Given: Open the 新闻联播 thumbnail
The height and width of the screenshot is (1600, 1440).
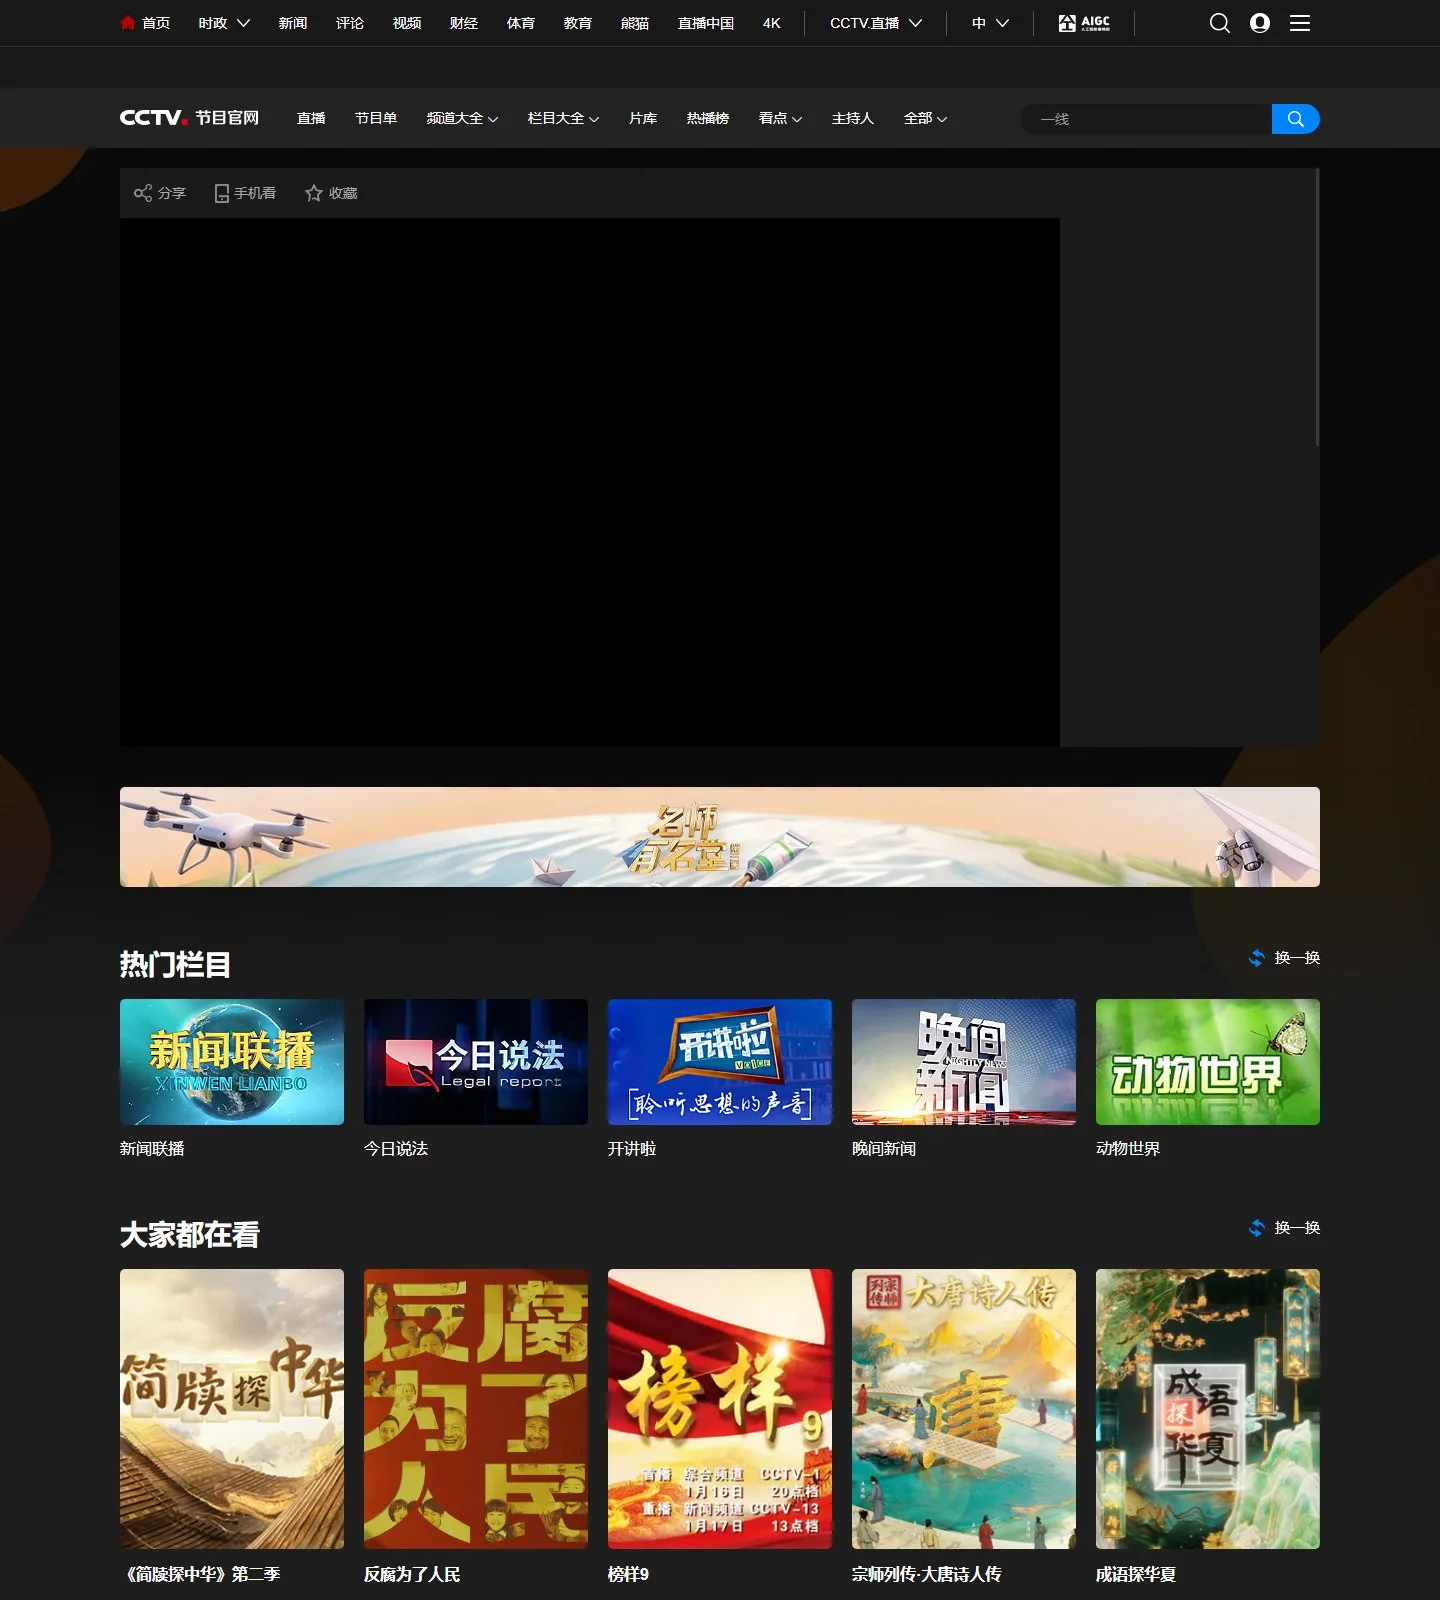Looking at the screenshot, I should 232,1062.
